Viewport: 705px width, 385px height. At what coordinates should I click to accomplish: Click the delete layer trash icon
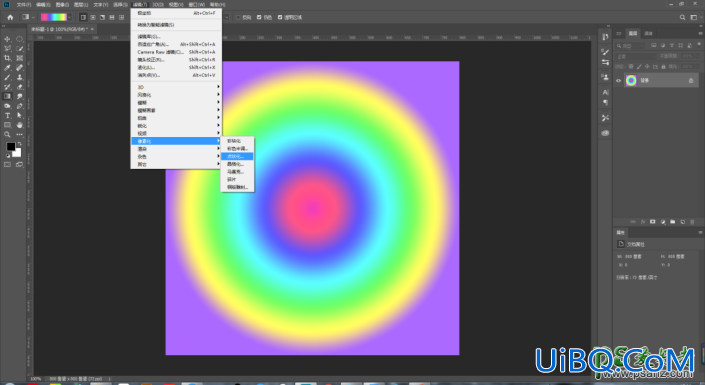click(692, 222)
